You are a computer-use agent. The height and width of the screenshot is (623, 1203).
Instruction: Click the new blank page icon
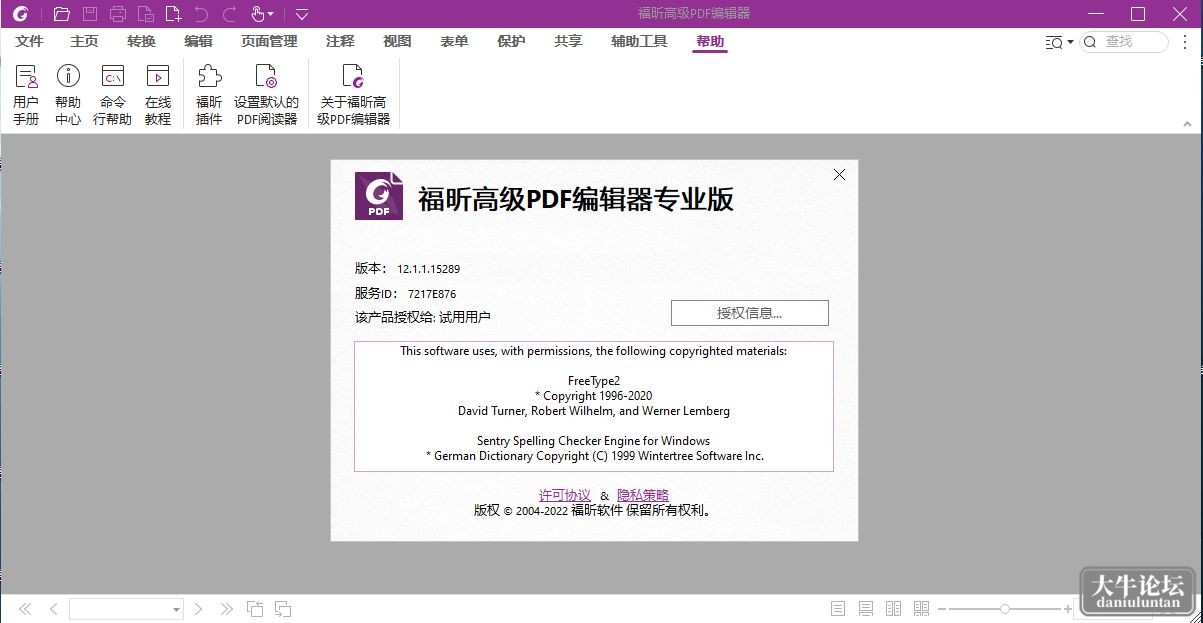(x=173, y=14)
